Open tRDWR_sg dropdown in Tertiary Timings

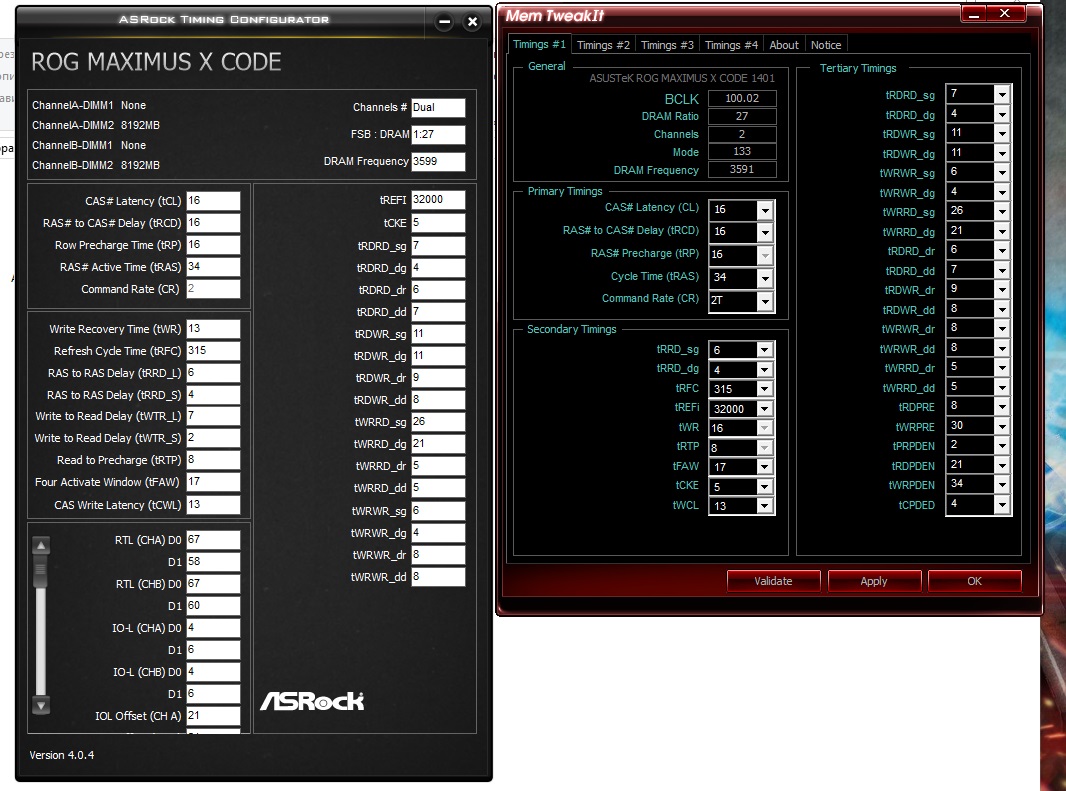coord(1002,134)
